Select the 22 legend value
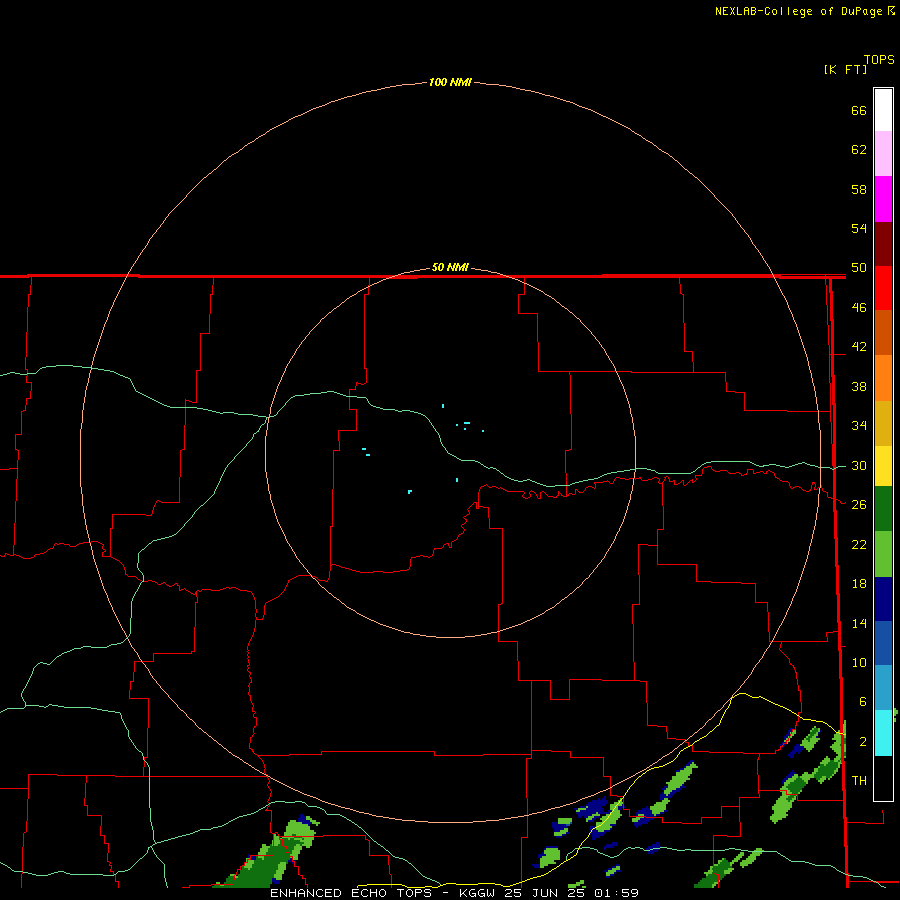Image resolution: width=900 pixels, height=900 pixels. pyautogui.click(x=859, y=544)
